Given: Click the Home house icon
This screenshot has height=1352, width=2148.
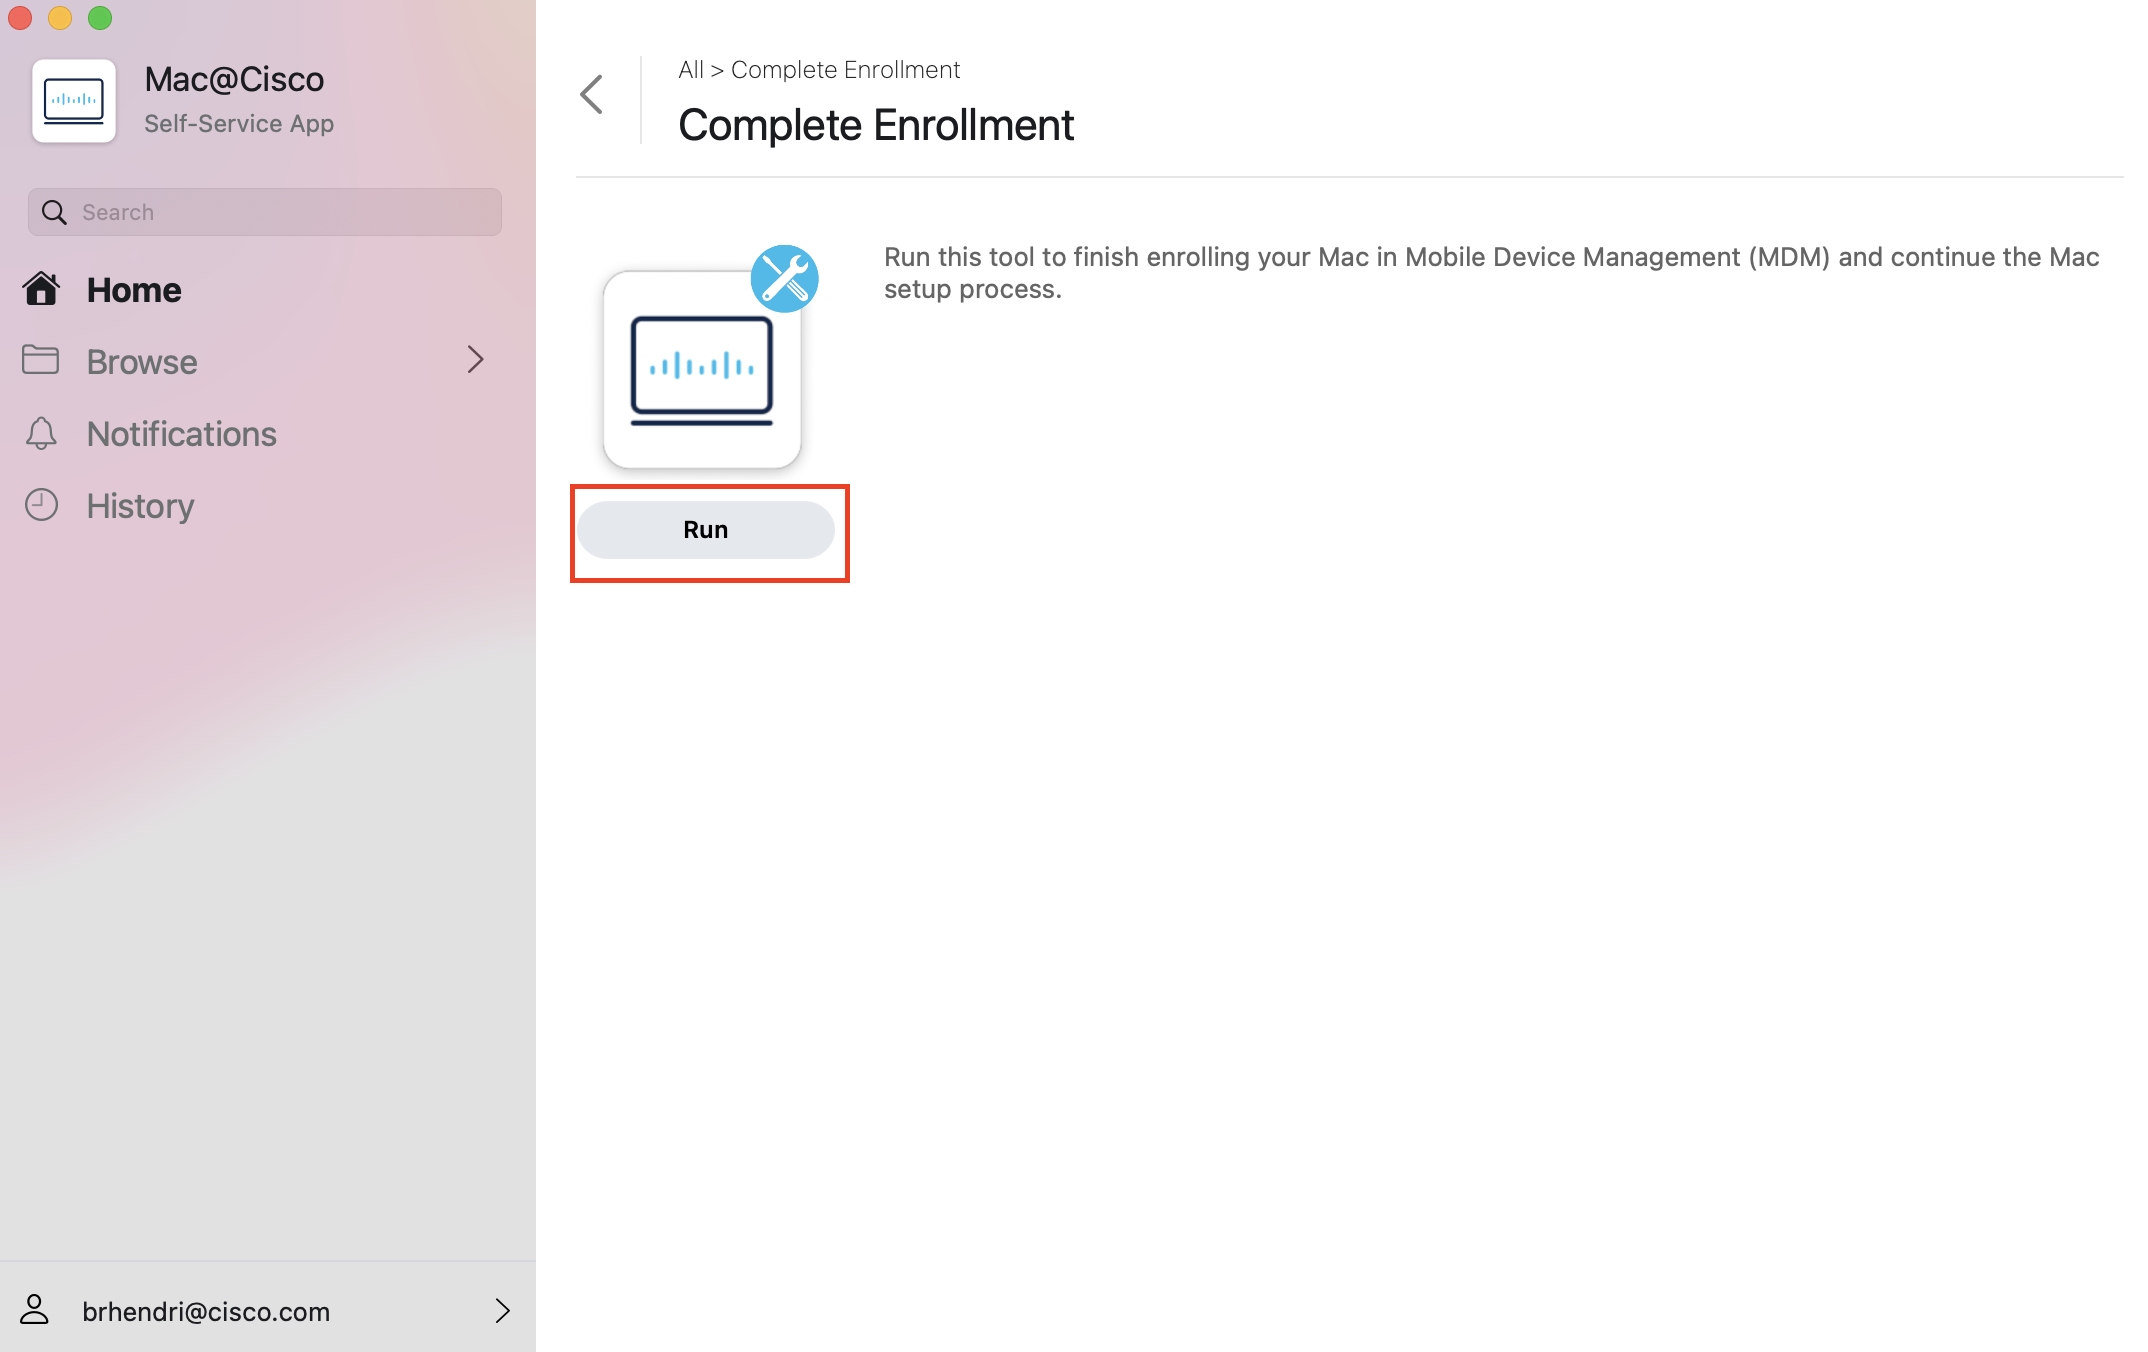Looking at the screenshot, I should (41, 289).
